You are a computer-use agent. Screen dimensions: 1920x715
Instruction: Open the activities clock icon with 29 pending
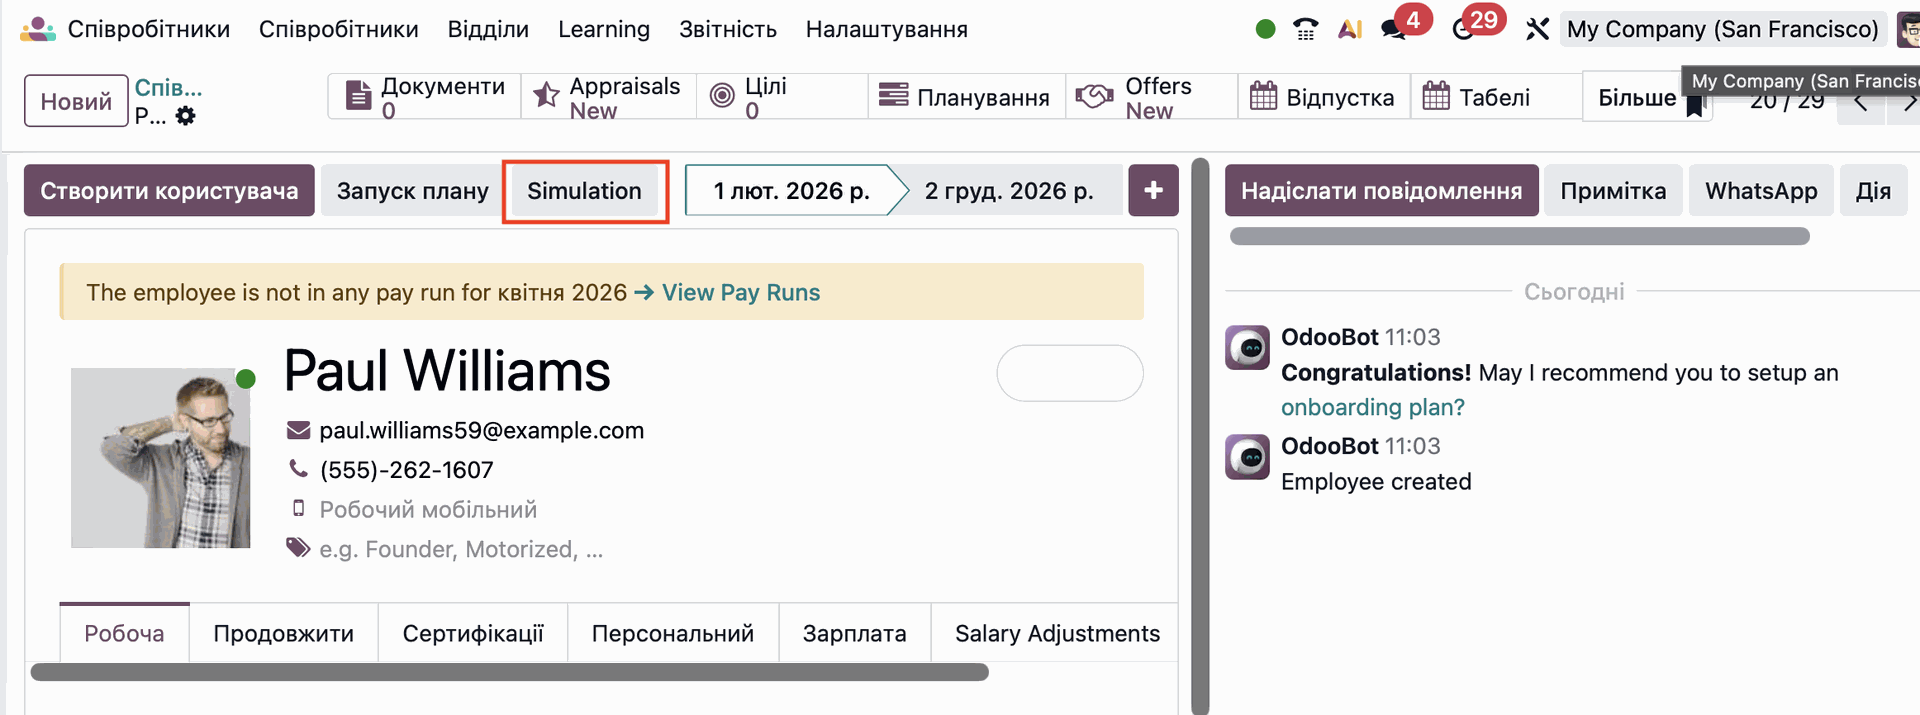pyautogui.click(x=1465, y=30)
